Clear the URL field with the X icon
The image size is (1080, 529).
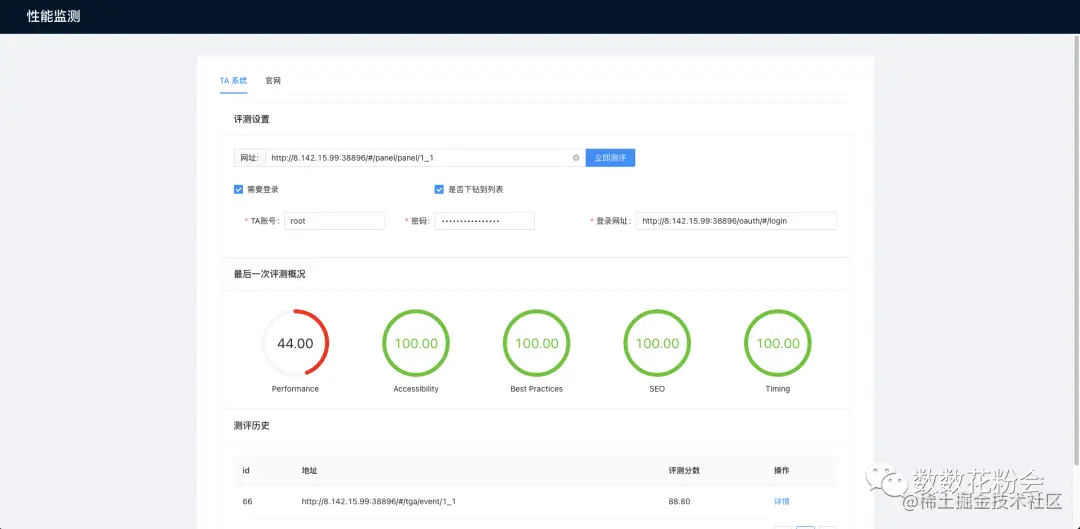tap(576, 158)
